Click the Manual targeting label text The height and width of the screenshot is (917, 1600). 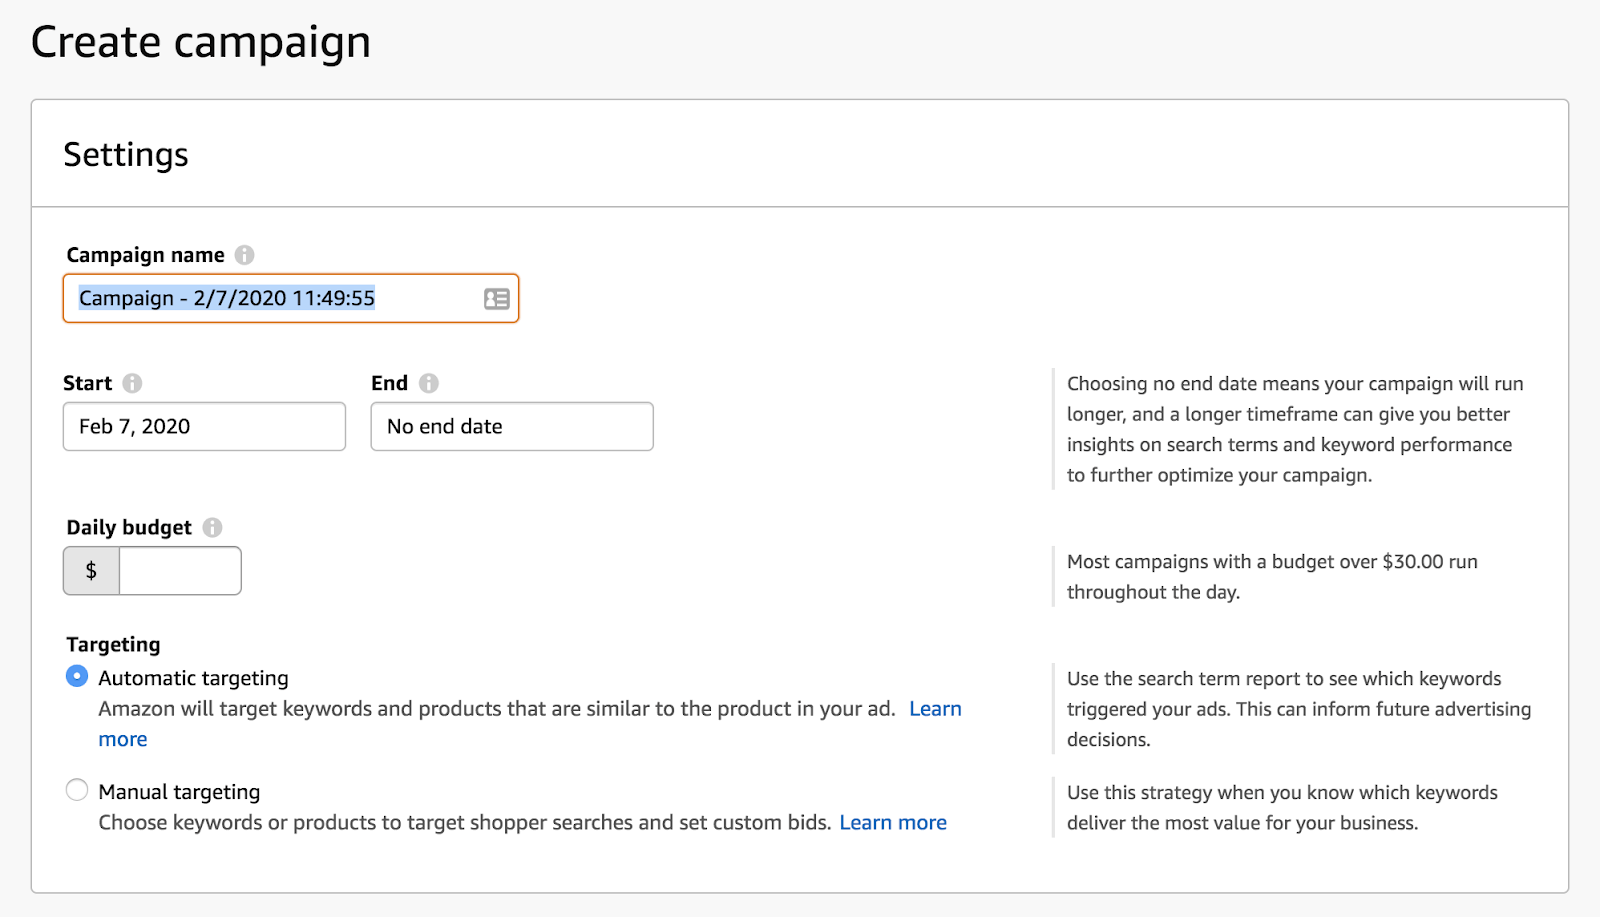coord(179,792)
